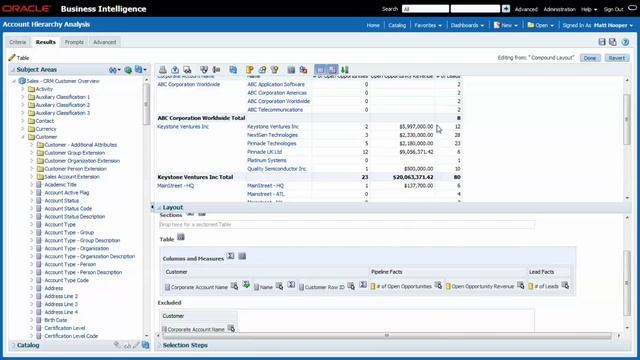Open the Help question mark icon
640x360 pixels.
pos(625,42)
